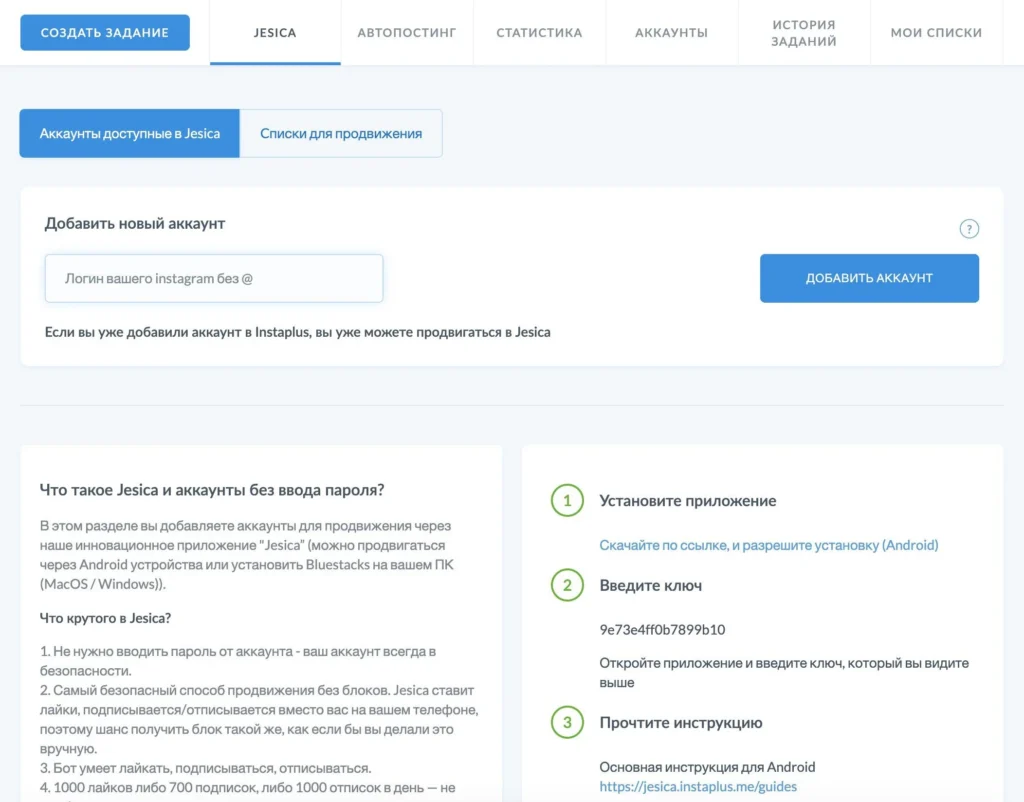The width and height of the screenshot is (1024, 802).
Task: Click the key value 9e73e4ff0b7899b10
Action: point(662,630)
